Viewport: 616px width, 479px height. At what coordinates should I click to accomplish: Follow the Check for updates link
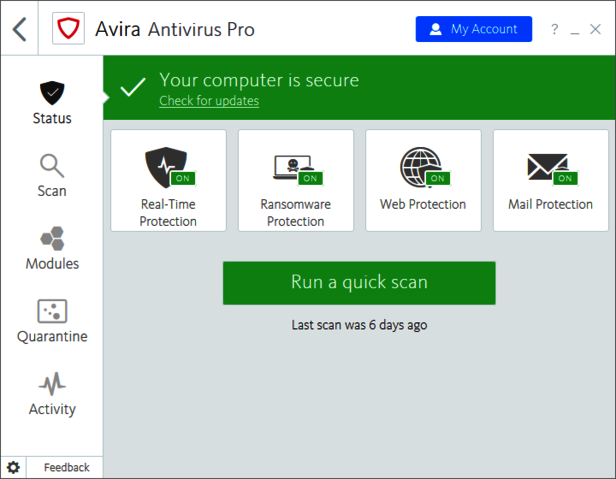point(209,101)
